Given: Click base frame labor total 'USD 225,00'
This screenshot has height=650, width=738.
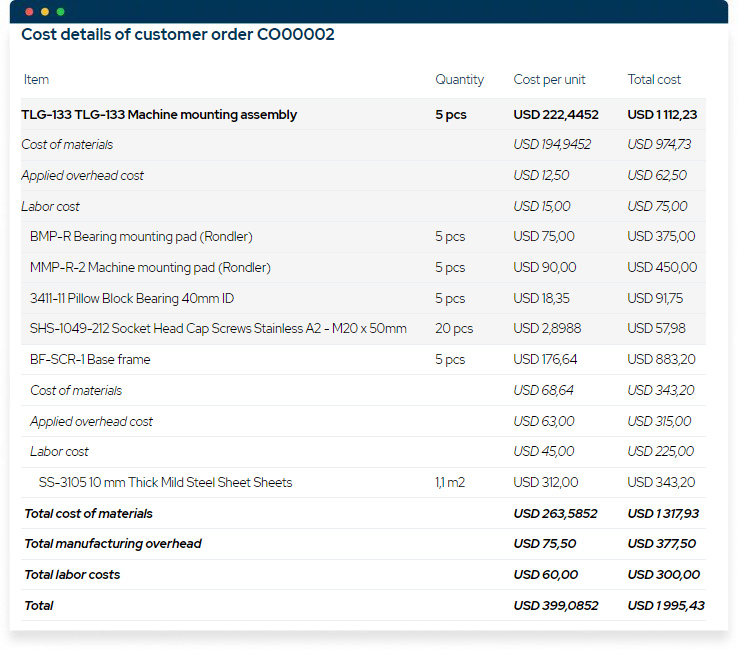Looking at the screenshot, I should tap(660, 451).
